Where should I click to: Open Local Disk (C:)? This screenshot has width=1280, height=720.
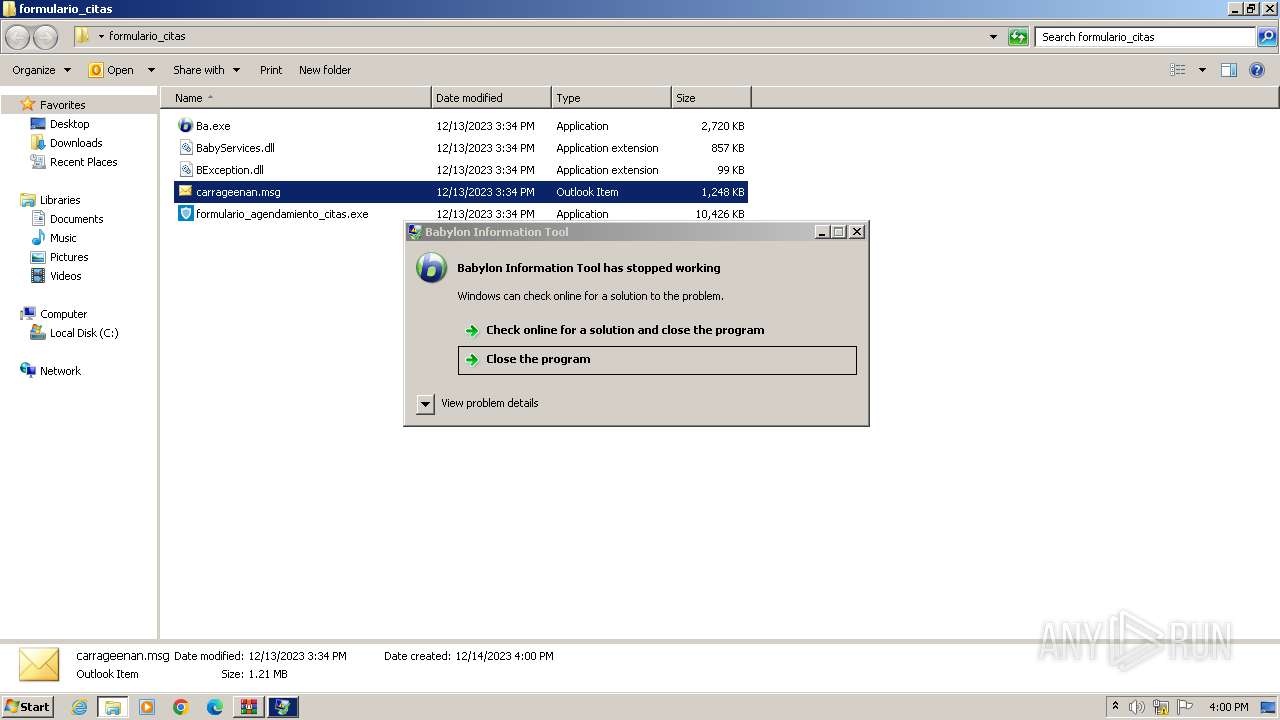click(84, 333)
